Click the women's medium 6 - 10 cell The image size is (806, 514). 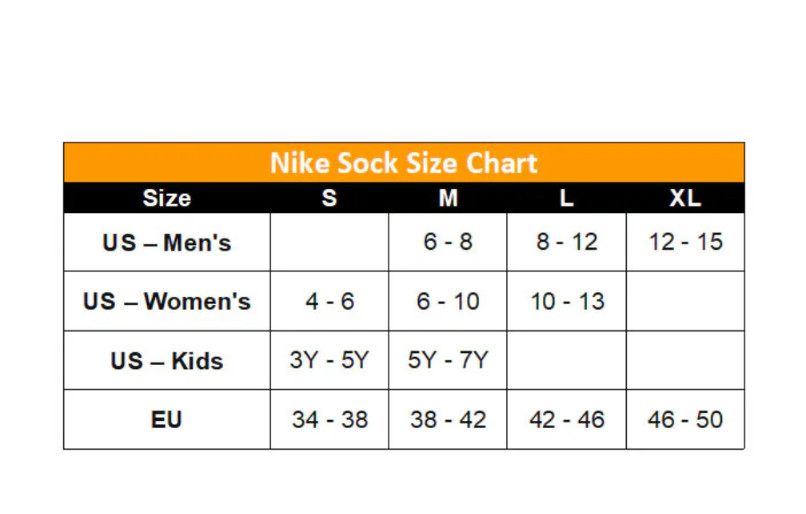(448, 301)
